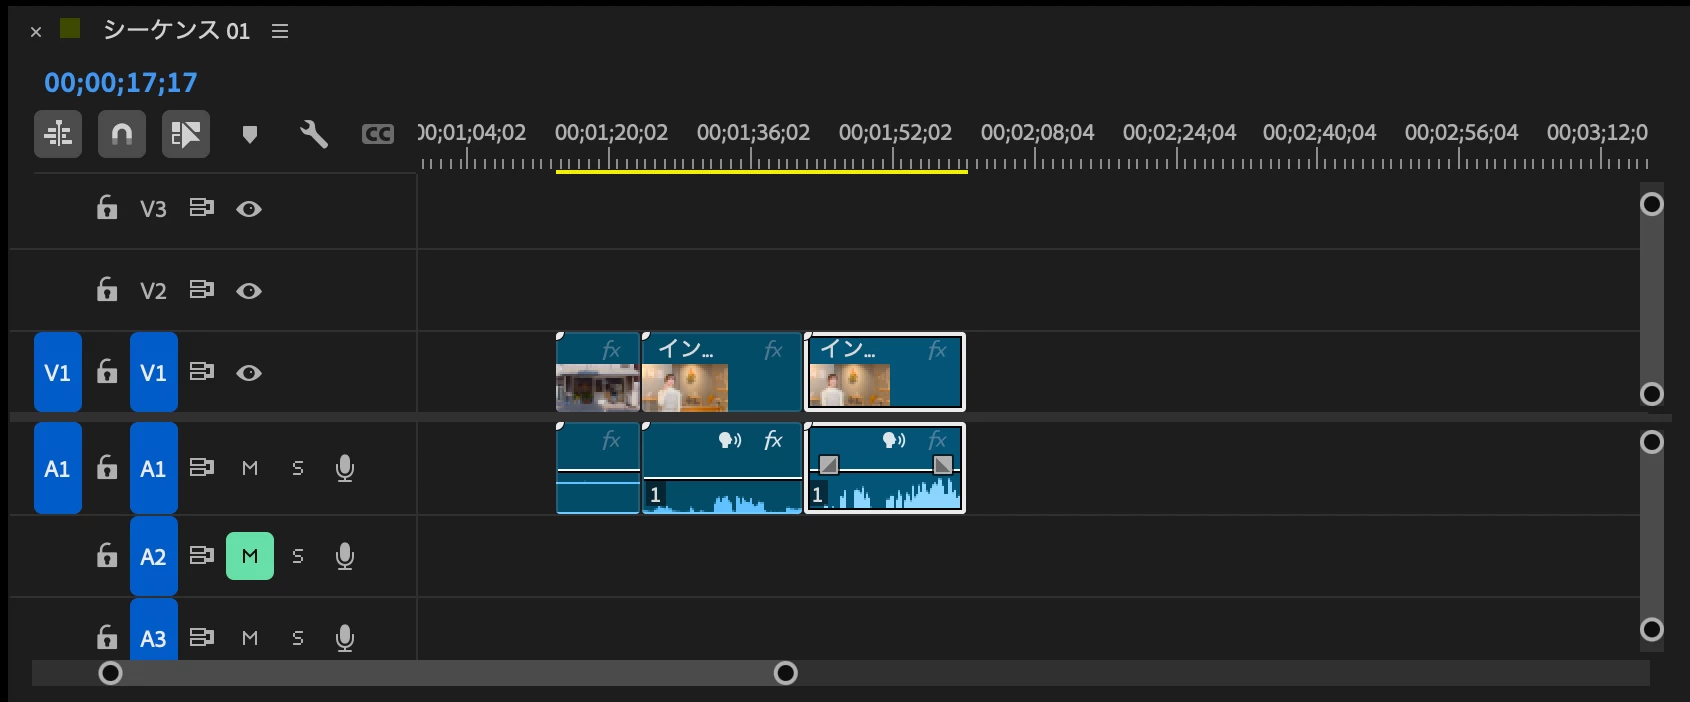Toggle V1 track targeting button
Screen dimensions: 1690x702
154,372
